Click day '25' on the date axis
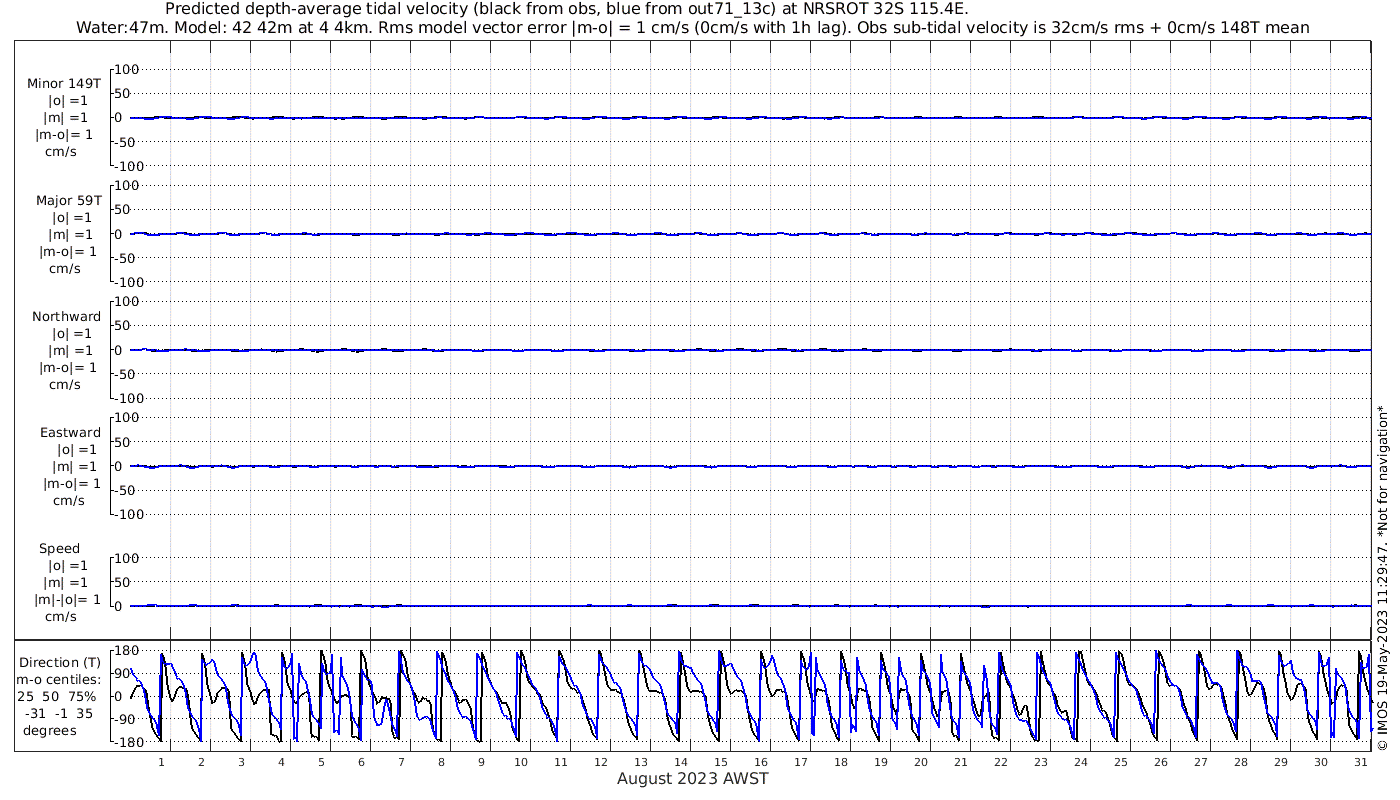 (x=1121, y=762)
